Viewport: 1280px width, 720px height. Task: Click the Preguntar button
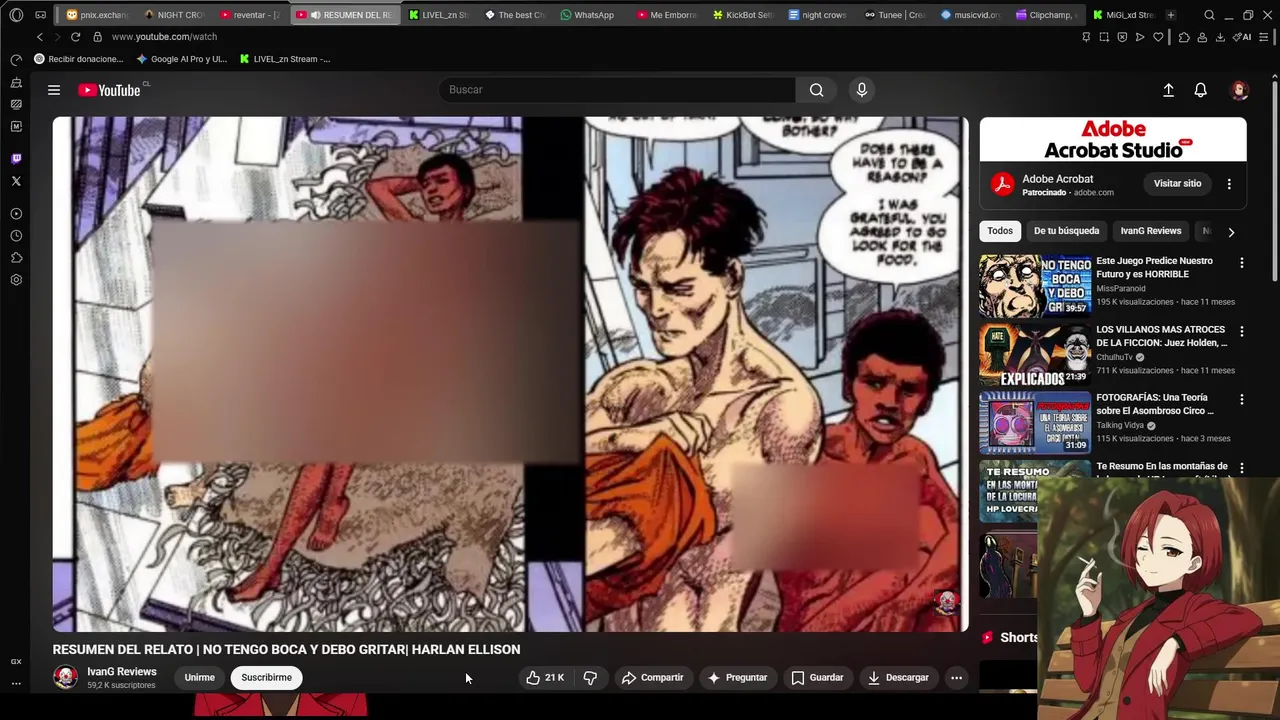click(x=737, y=678)
